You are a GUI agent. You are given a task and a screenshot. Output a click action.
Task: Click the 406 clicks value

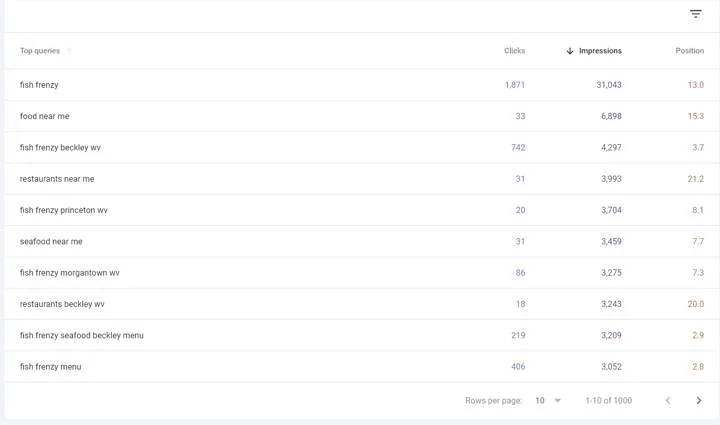point(518,367)
